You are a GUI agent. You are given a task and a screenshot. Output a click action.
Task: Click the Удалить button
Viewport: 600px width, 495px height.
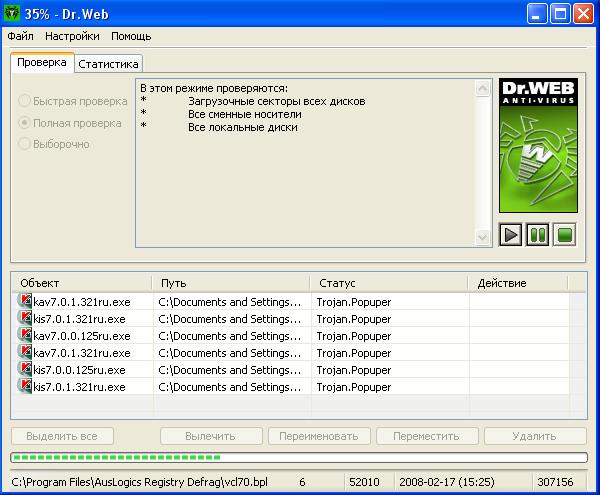[535, 436]
